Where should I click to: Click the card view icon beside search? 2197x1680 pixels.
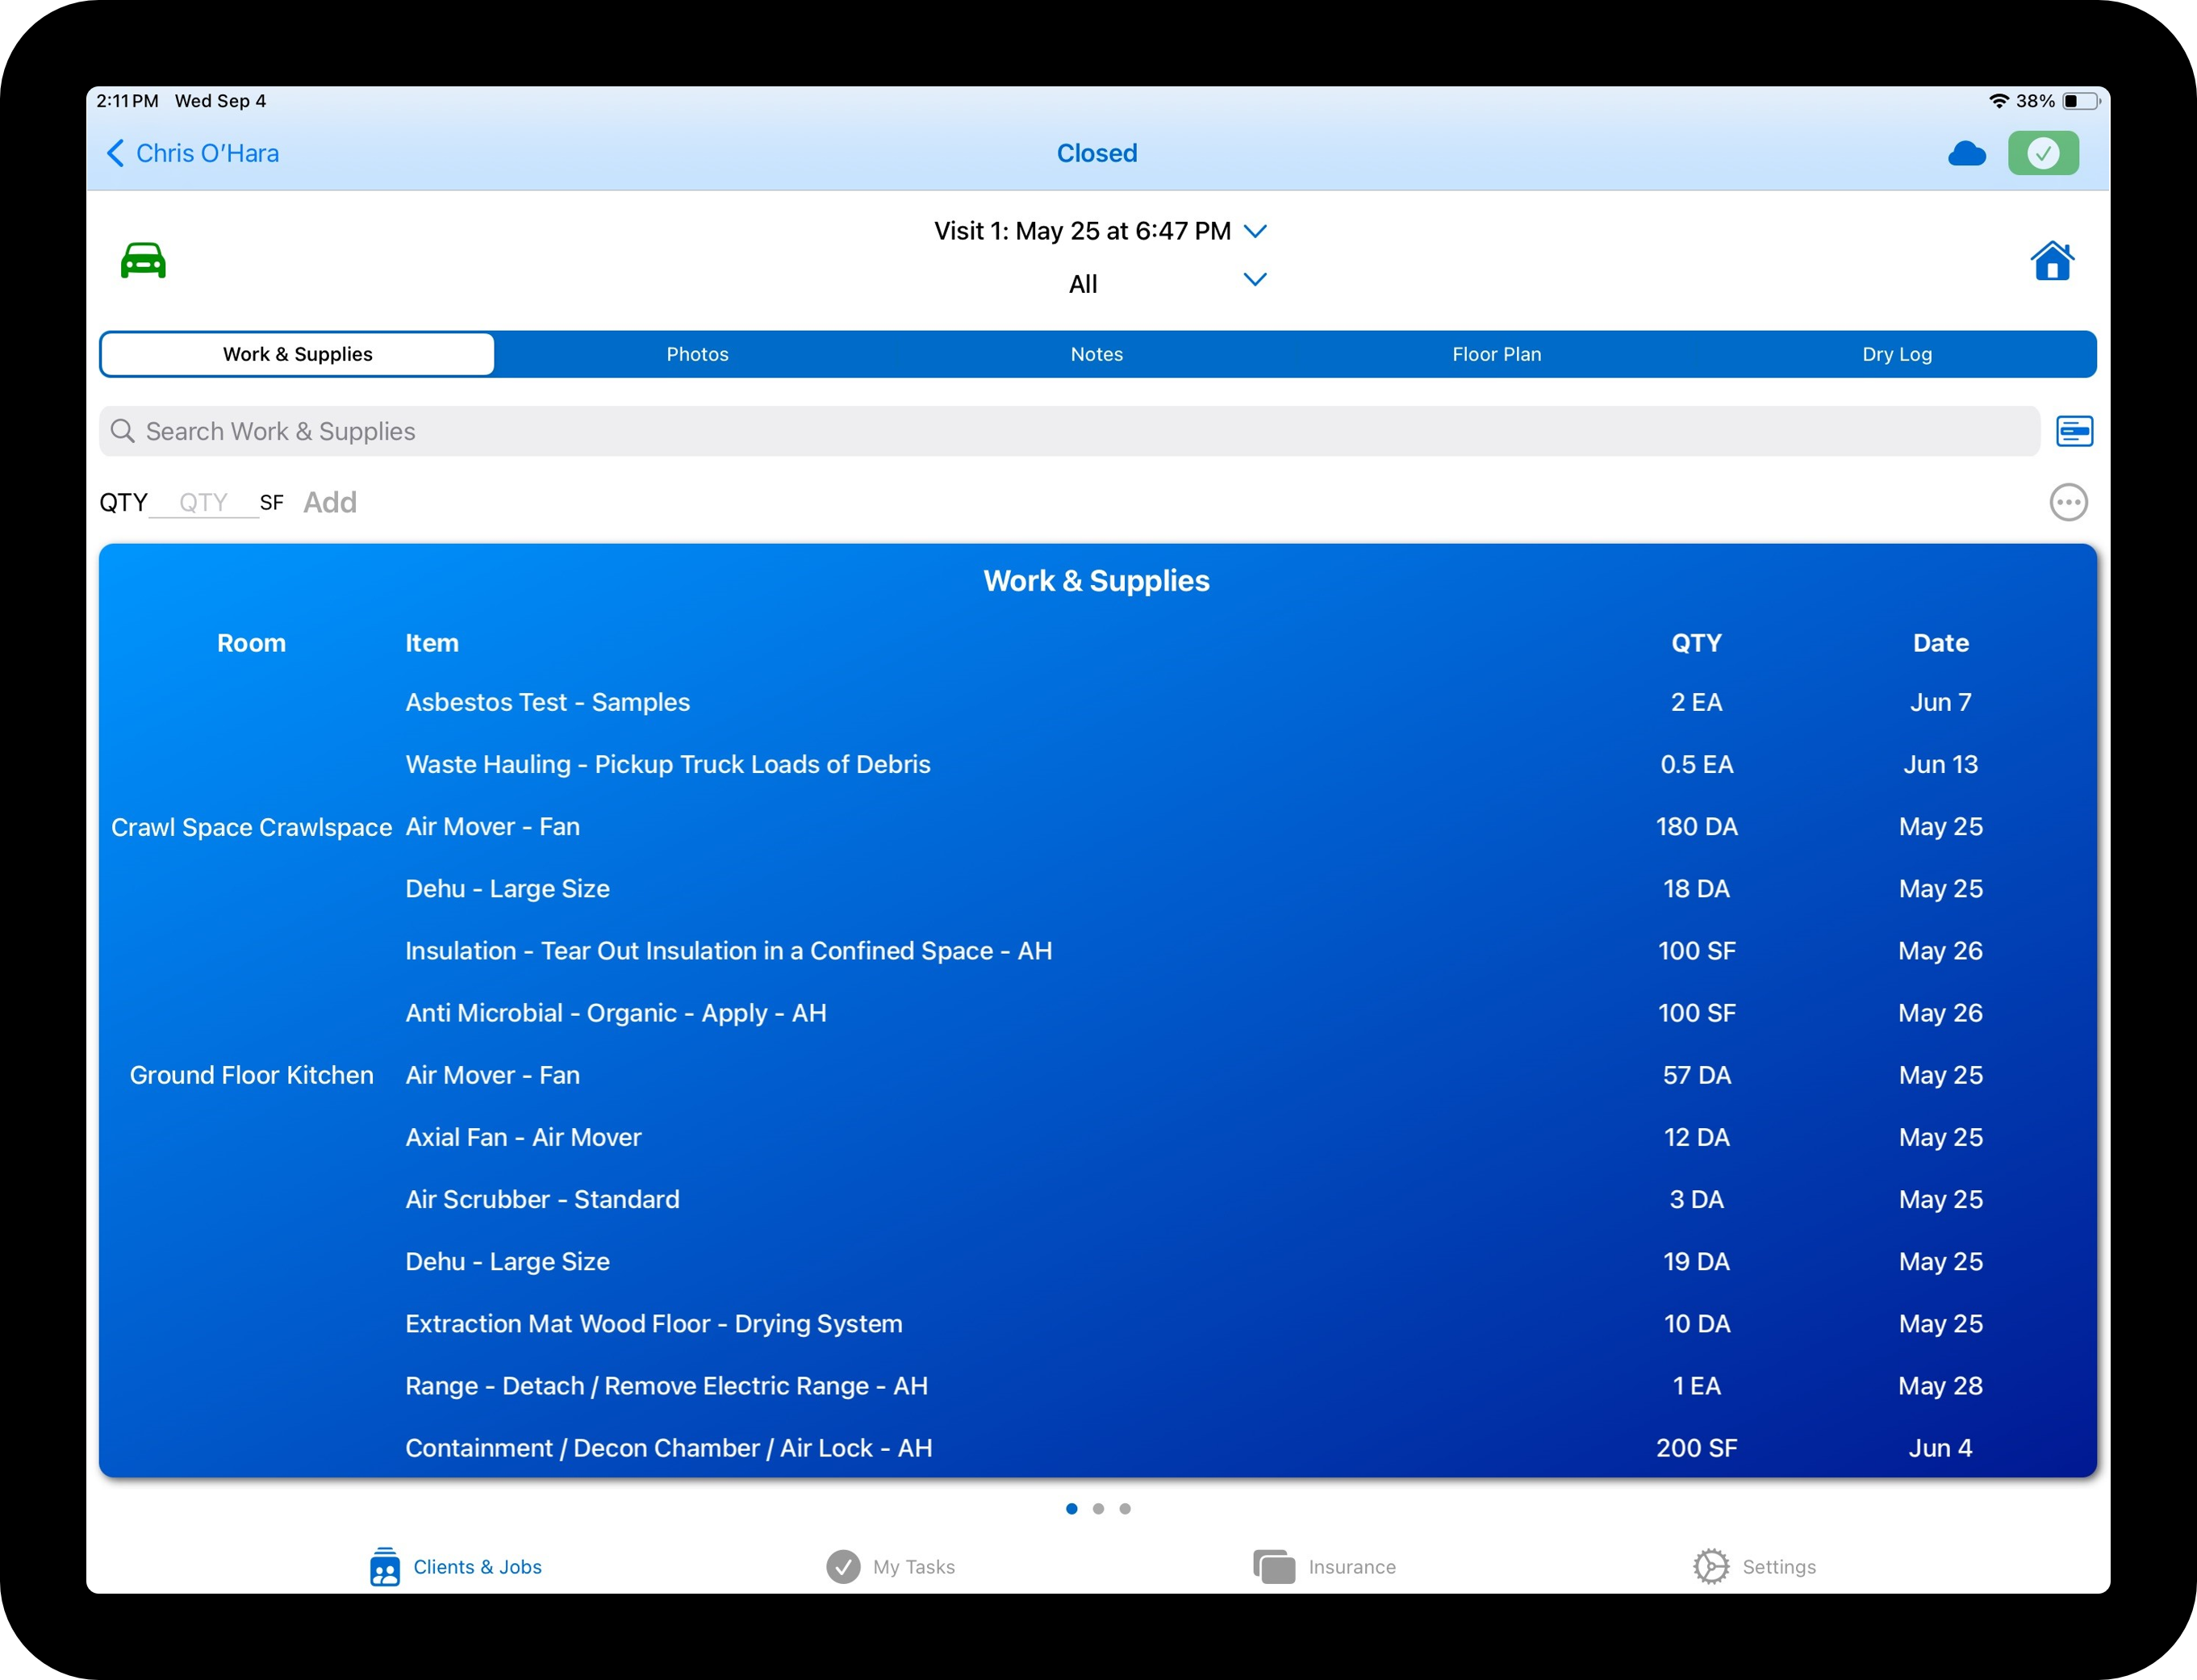pos(2074,431)
